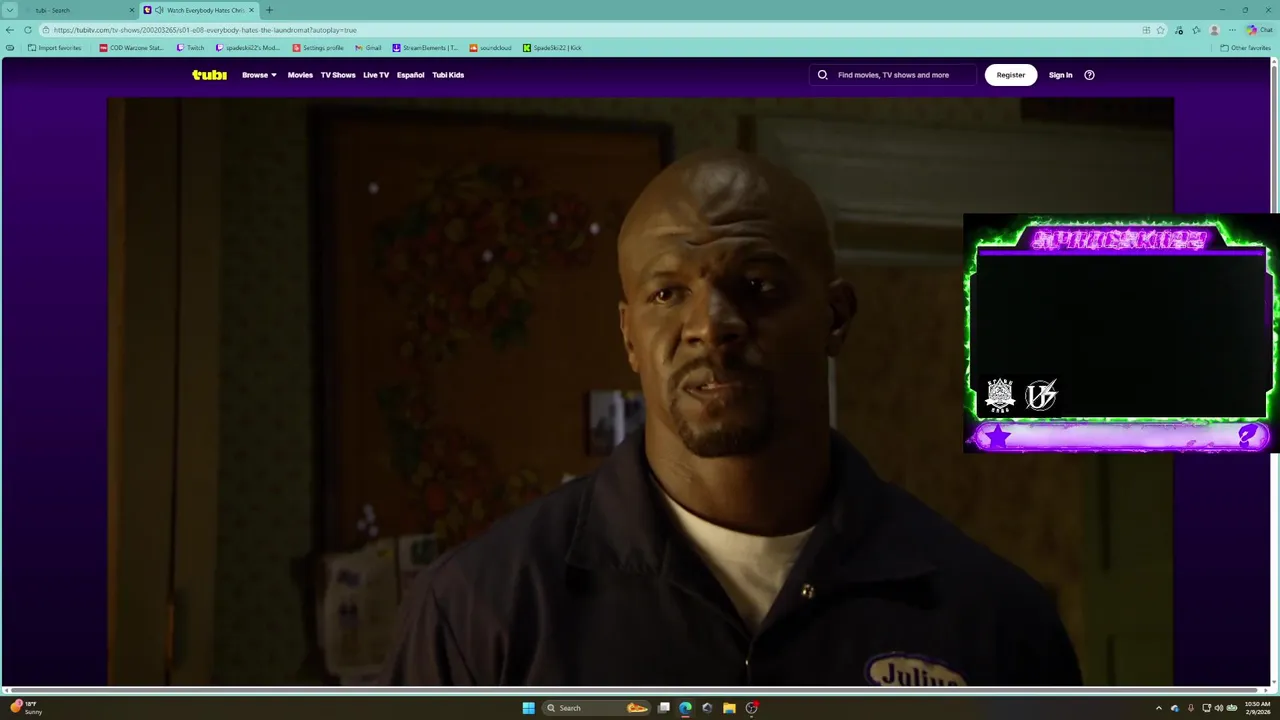Focus the Find movies, TV shows search field
The height and width of the screenshot is (720, 1280).
point(893,75)
